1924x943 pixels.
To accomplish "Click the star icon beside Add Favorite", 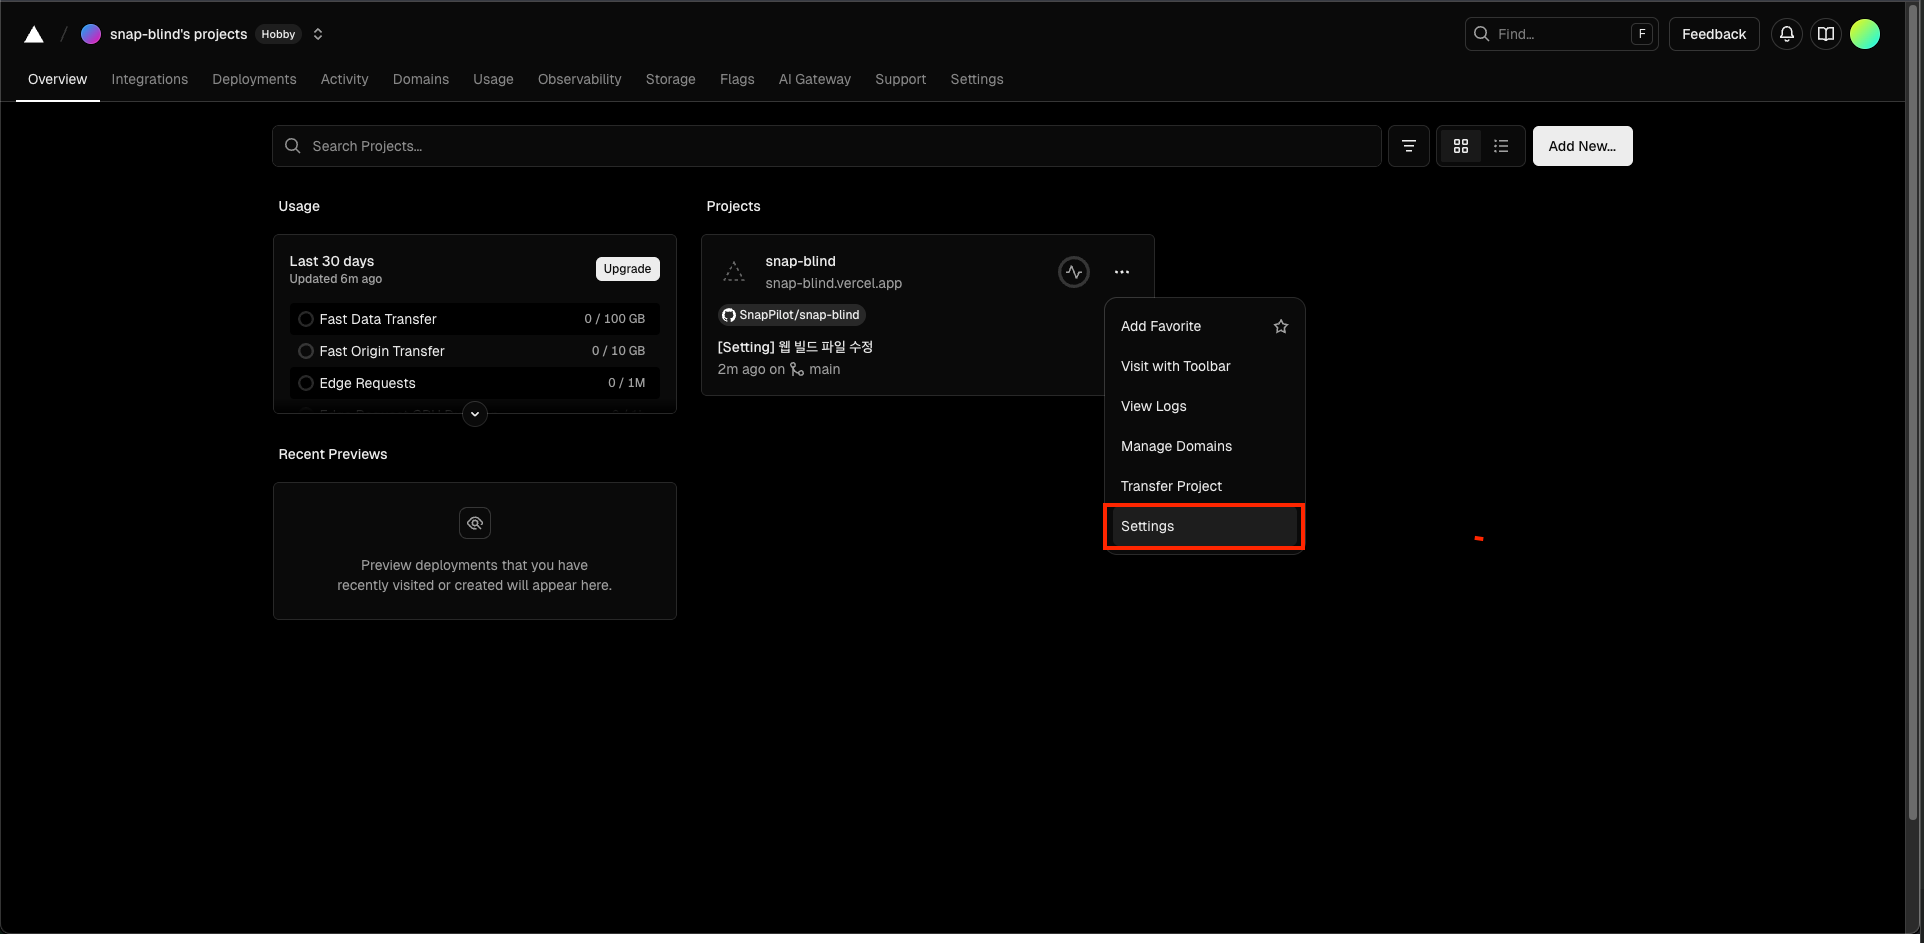I will click(1281, 326).
